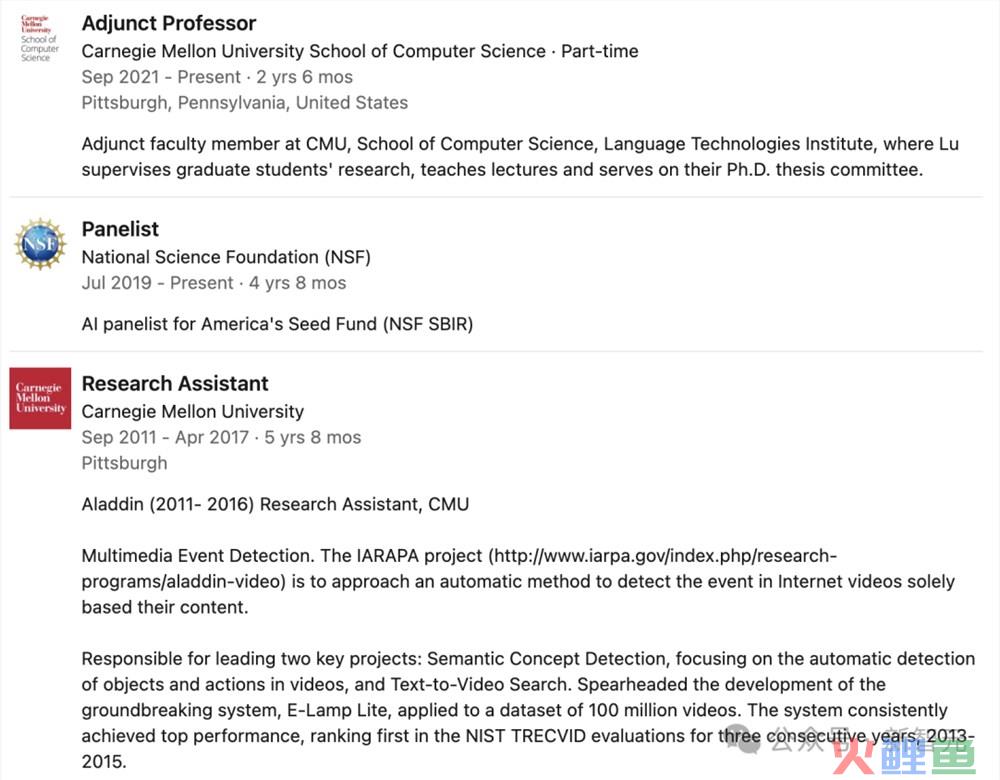
Task: Click the CMU School of Computer Science logo
Action: point(40,39)
